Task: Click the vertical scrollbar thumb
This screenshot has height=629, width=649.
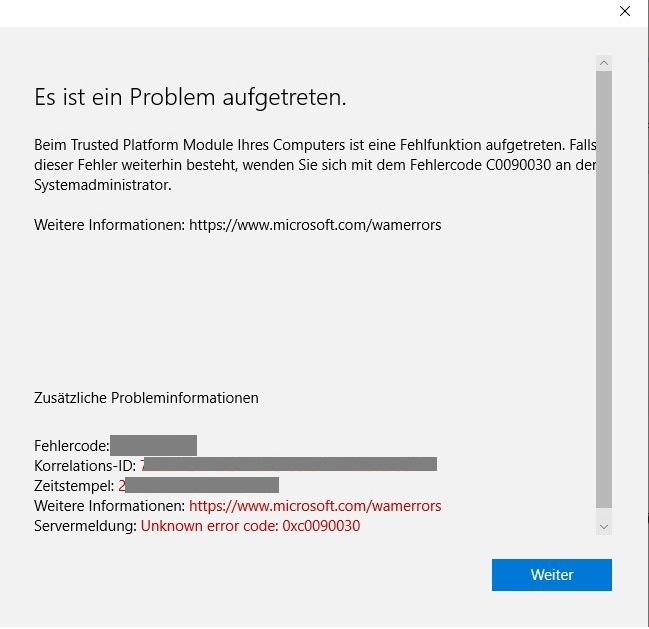Action: pyautogui.click(x=603, y=289)
